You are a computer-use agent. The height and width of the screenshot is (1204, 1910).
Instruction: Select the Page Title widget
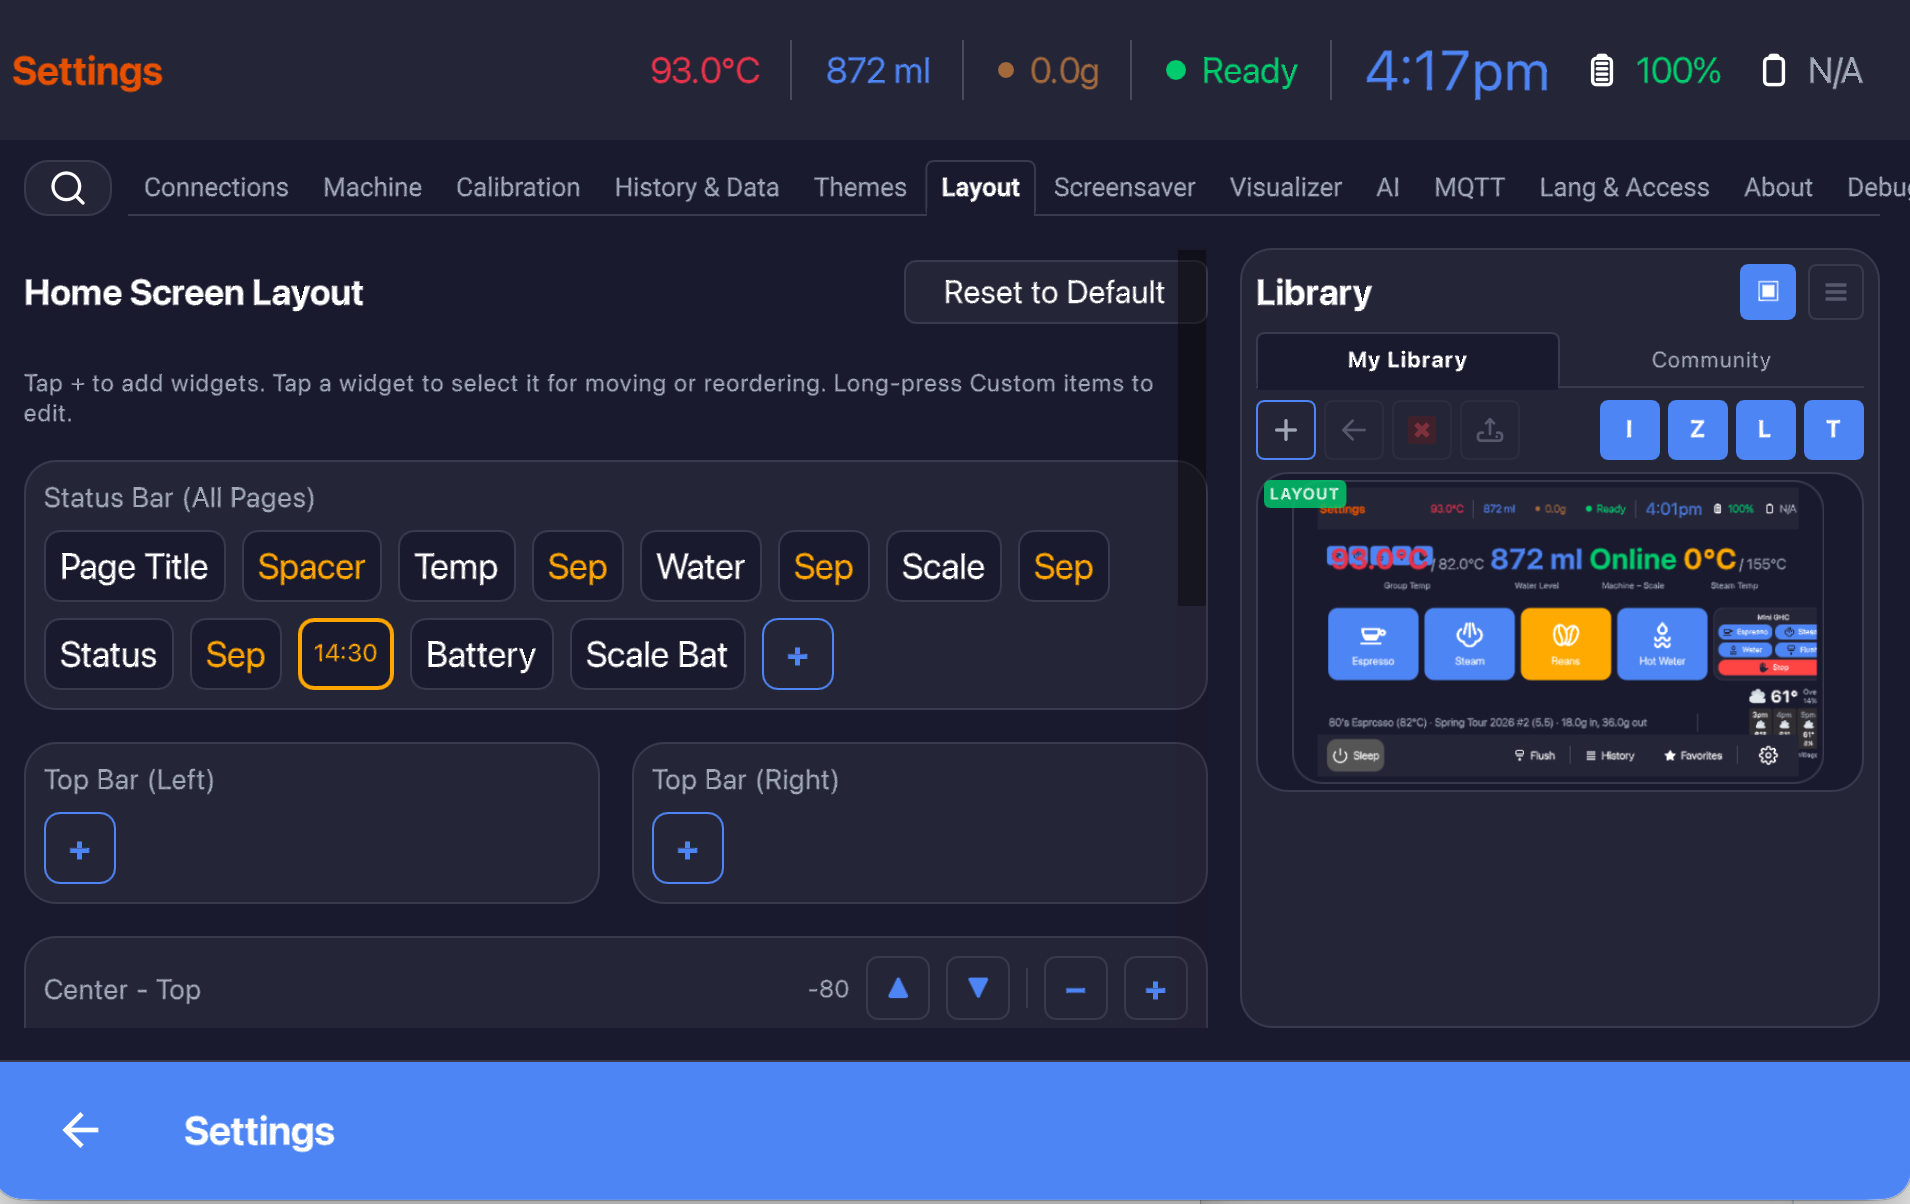(x=135, y=567)
